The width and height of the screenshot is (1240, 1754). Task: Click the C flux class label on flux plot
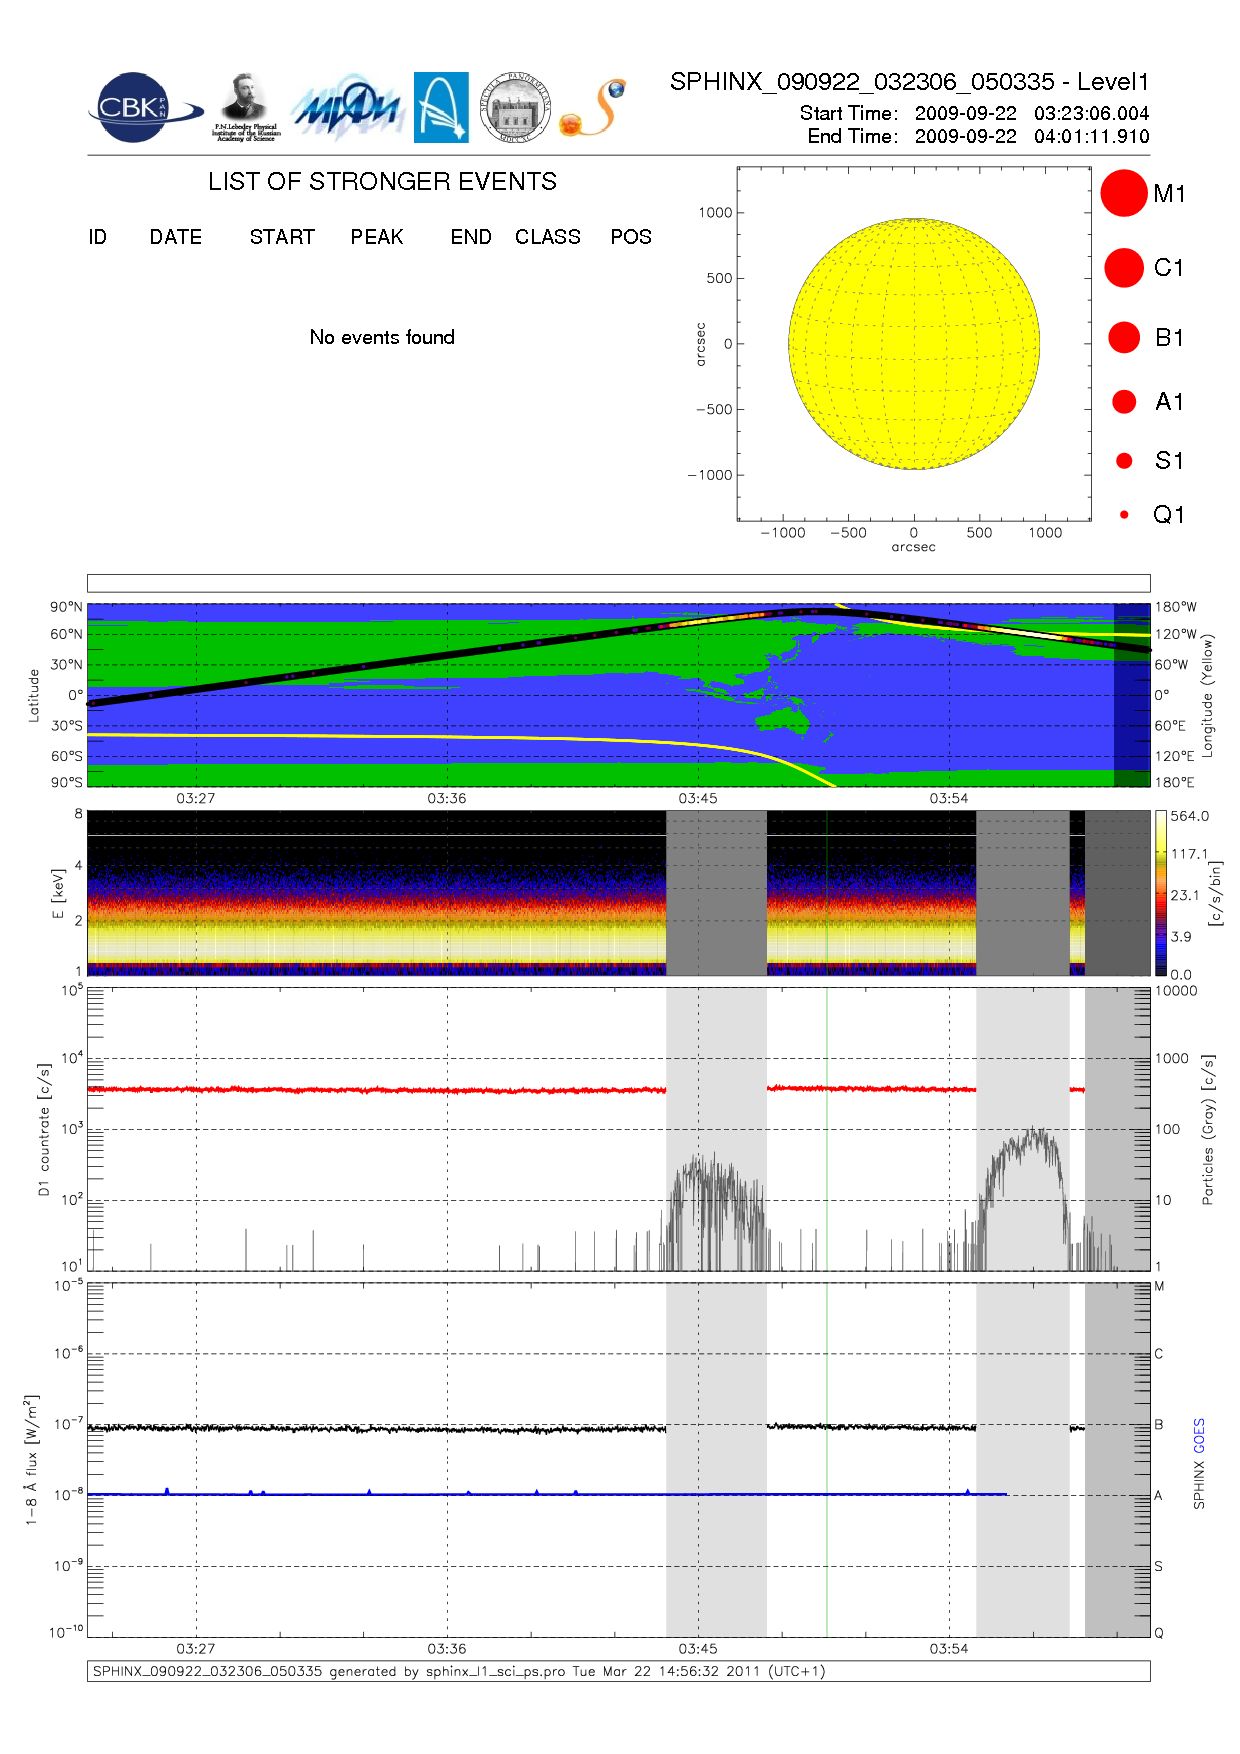click(1159, 1354)
